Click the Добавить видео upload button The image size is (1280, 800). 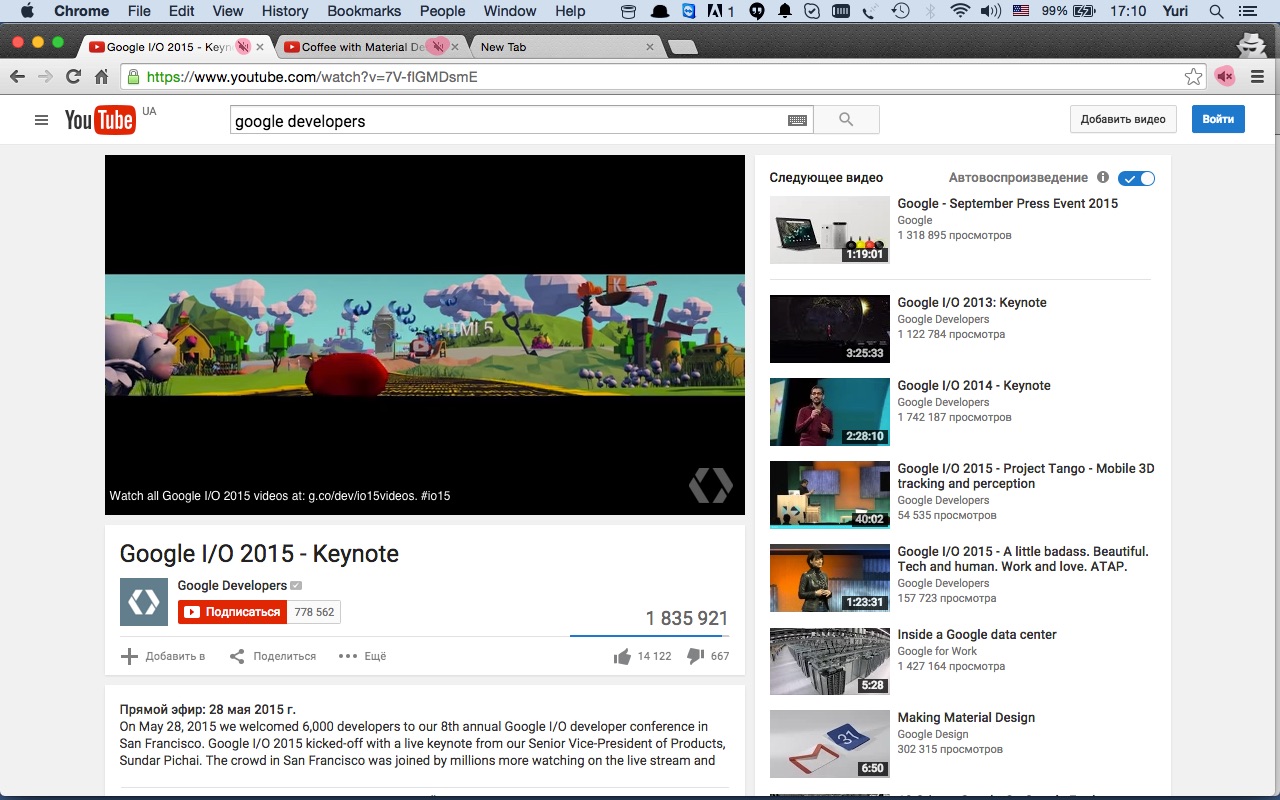click(x=1123, y=119)
